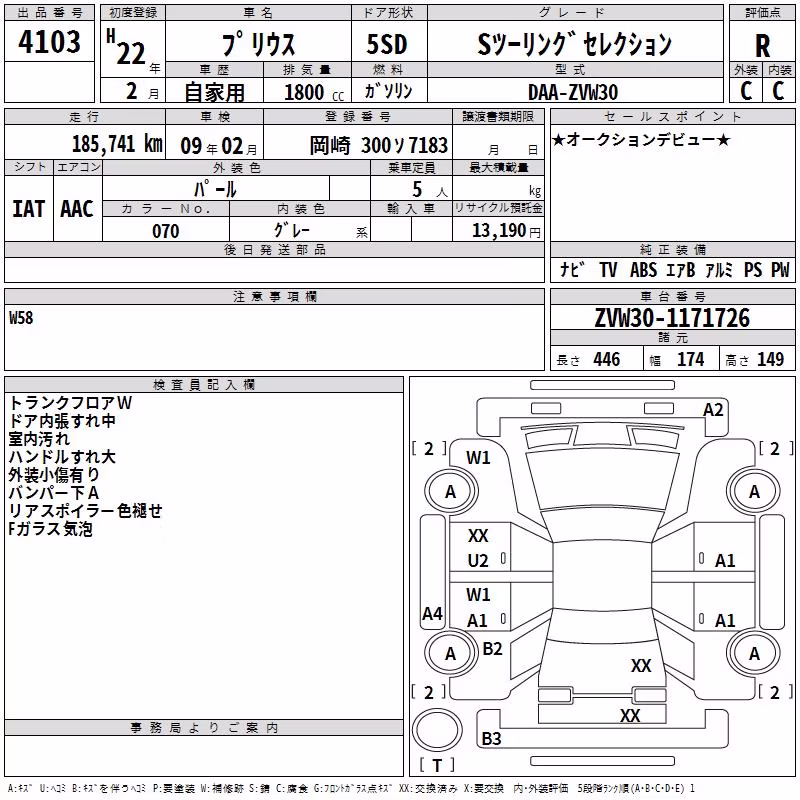
Task: Click registration number 岡崎 300ソ7183
Action: [379, 145]
